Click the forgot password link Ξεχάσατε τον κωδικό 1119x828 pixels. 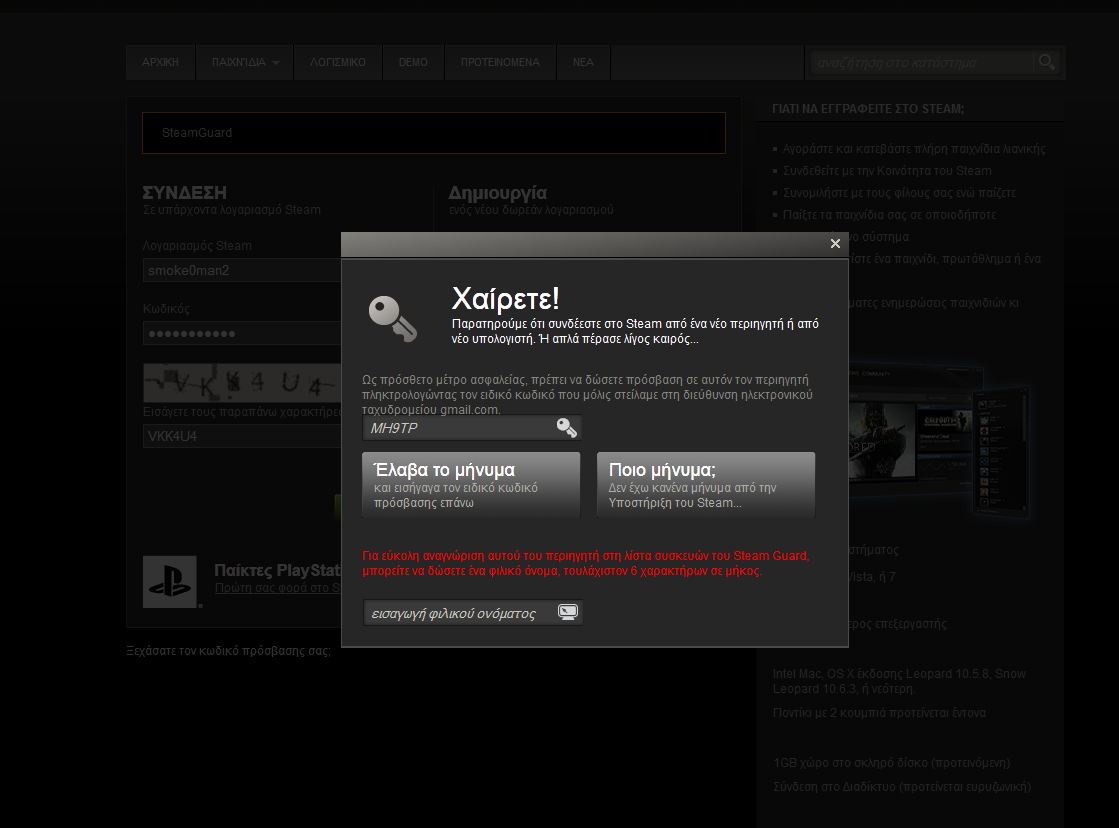228,651
